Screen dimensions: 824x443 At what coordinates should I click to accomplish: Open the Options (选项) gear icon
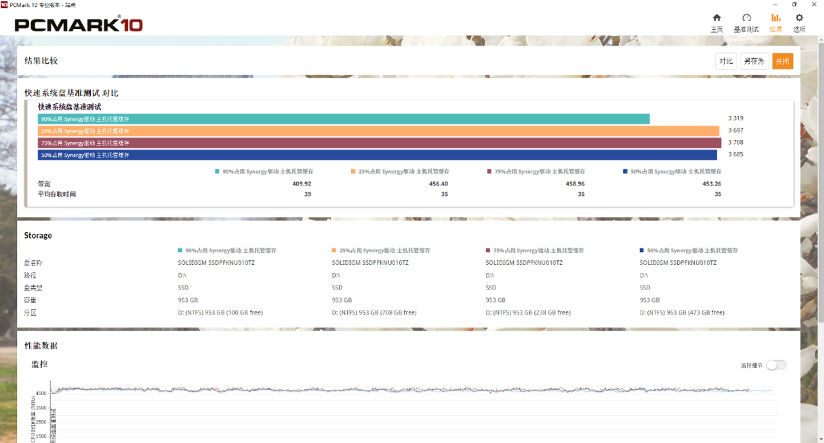click(x=799, y=22)
